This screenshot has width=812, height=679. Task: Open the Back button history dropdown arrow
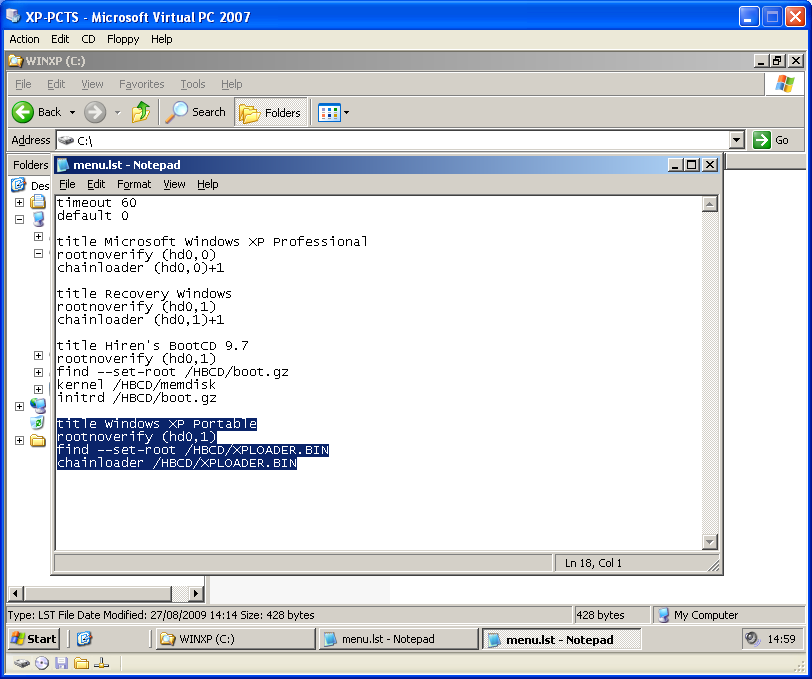(x=72, y=112)
